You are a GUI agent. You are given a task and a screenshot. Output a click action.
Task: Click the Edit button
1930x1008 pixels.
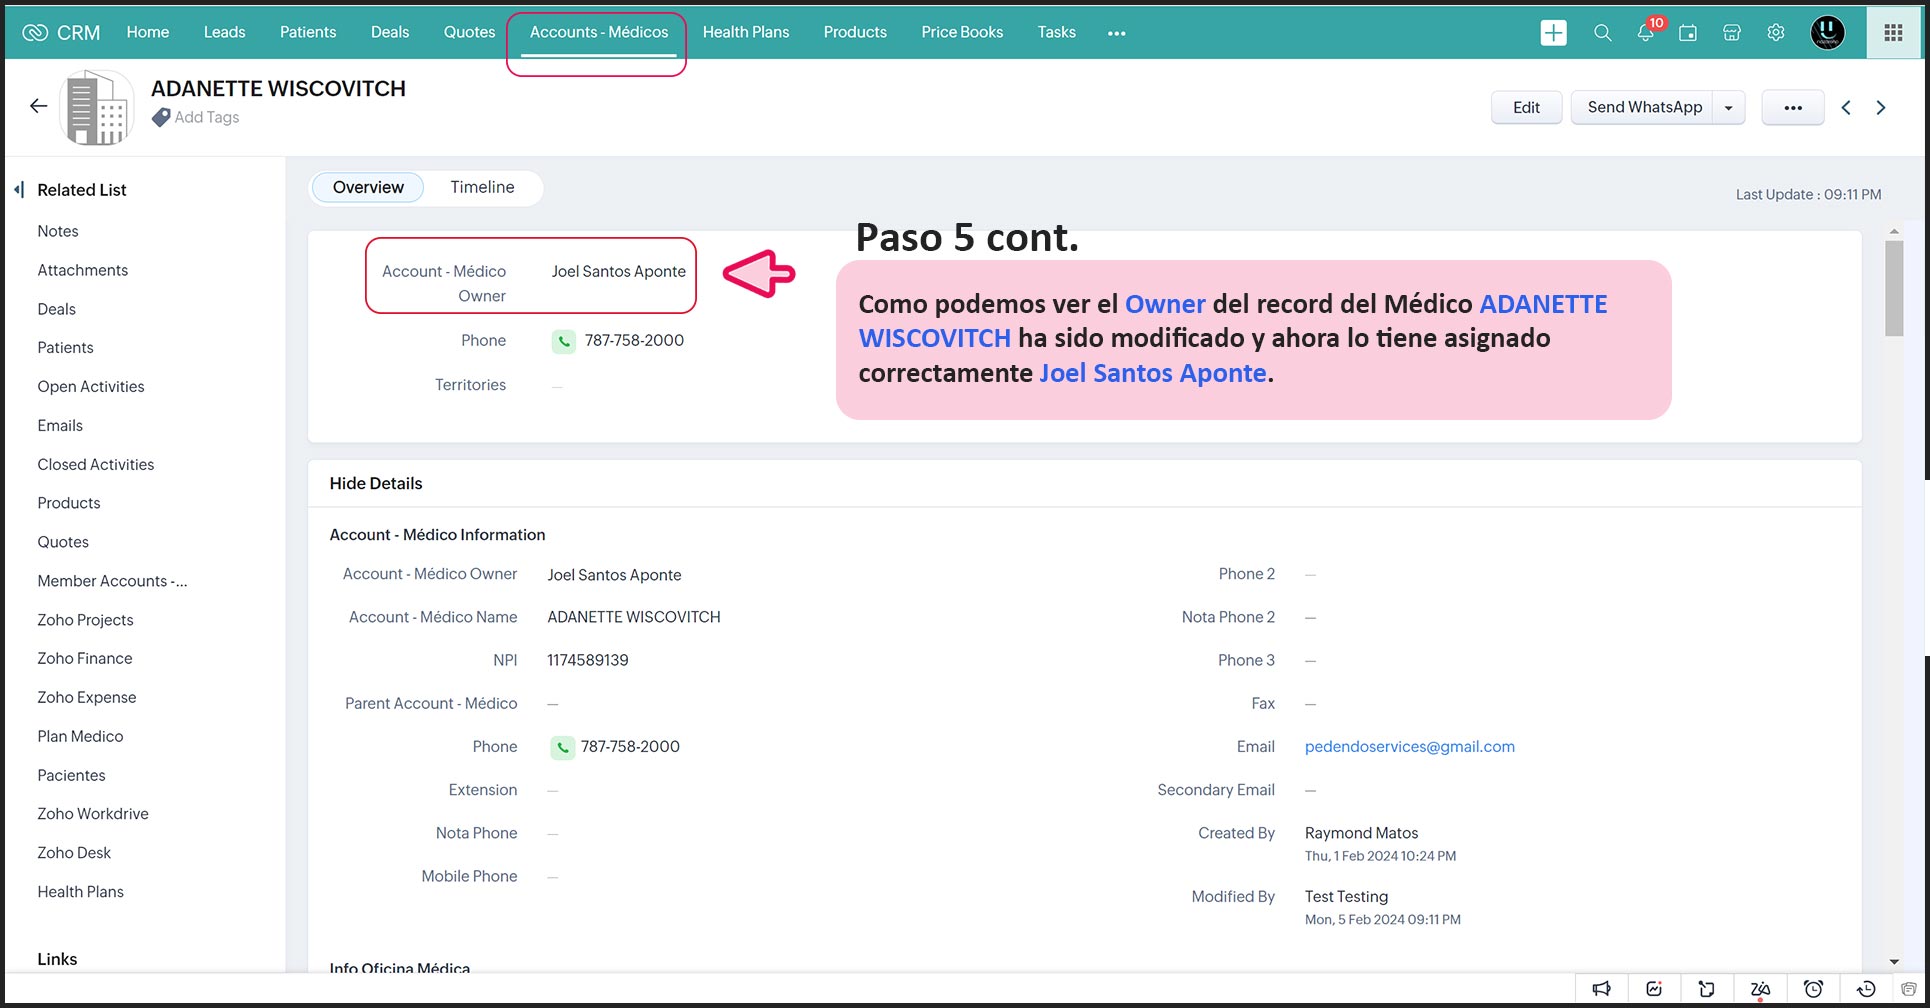coord(1526,108)
